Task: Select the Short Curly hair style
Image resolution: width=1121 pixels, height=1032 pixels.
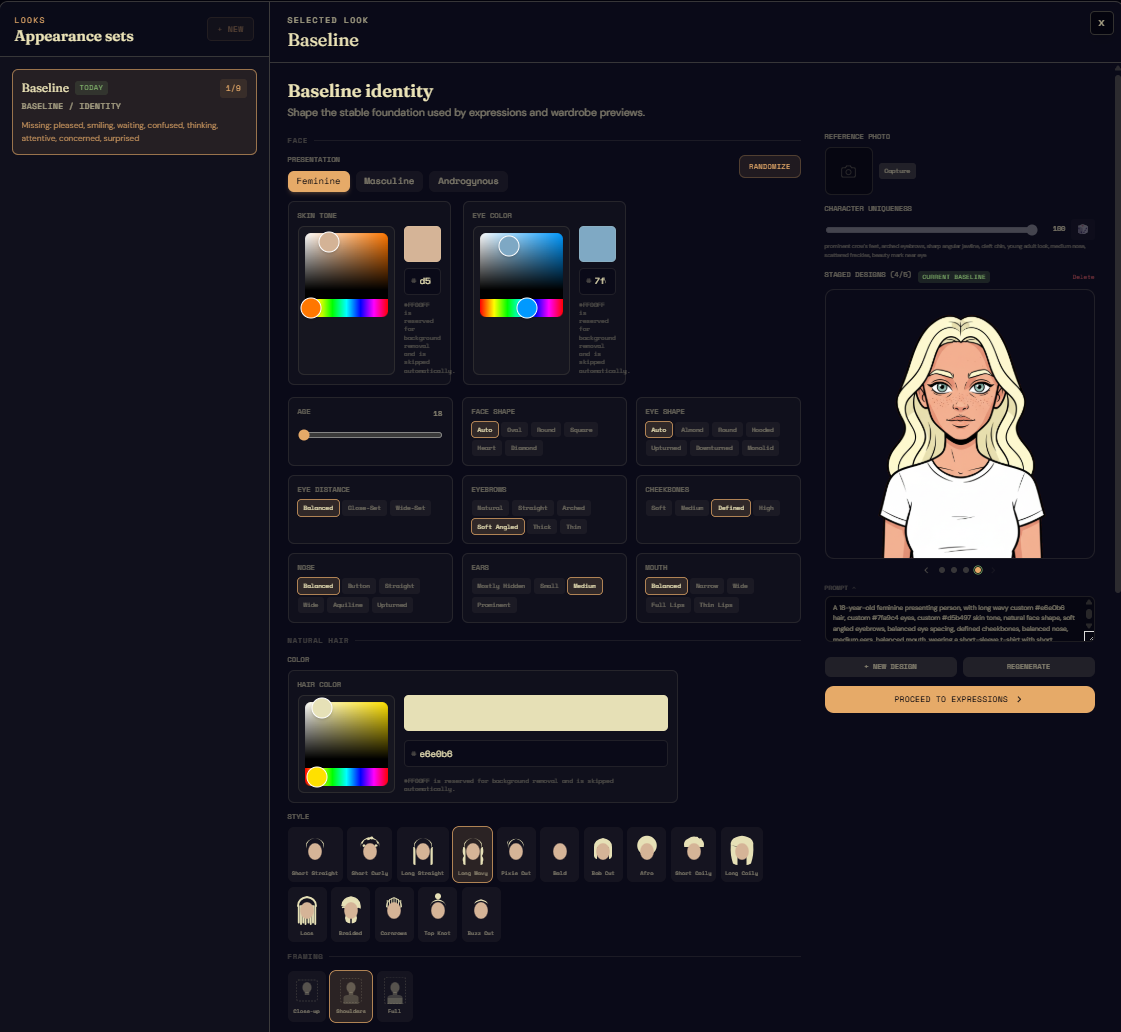Action: [x=370, y=854]
